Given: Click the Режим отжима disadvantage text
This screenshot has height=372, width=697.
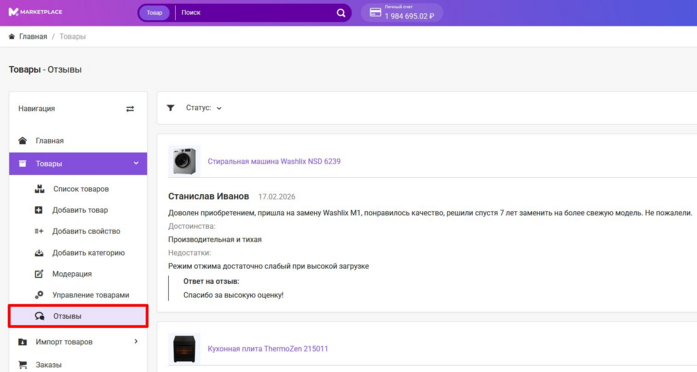Looking at the screenshot, I should click(268, 266).
